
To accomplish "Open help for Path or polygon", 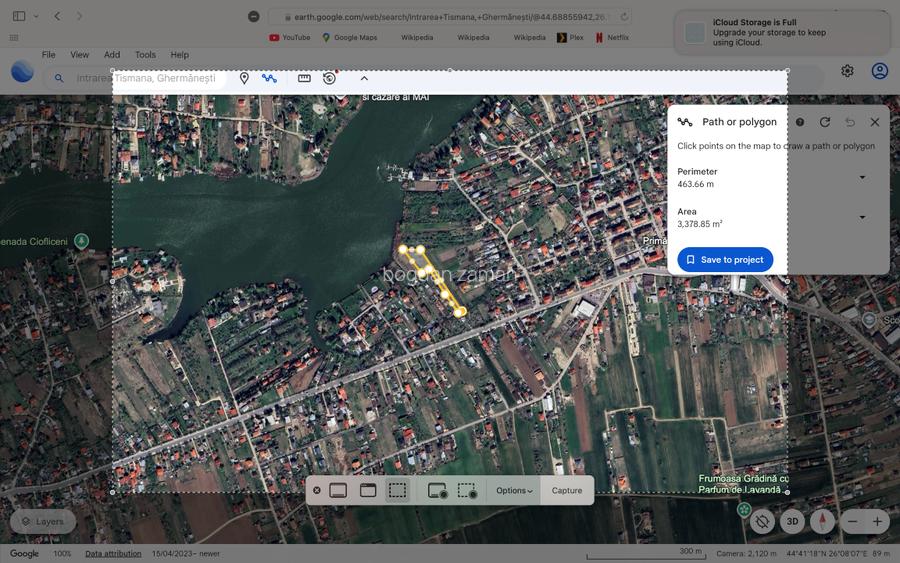I will (x=800, y=122).
